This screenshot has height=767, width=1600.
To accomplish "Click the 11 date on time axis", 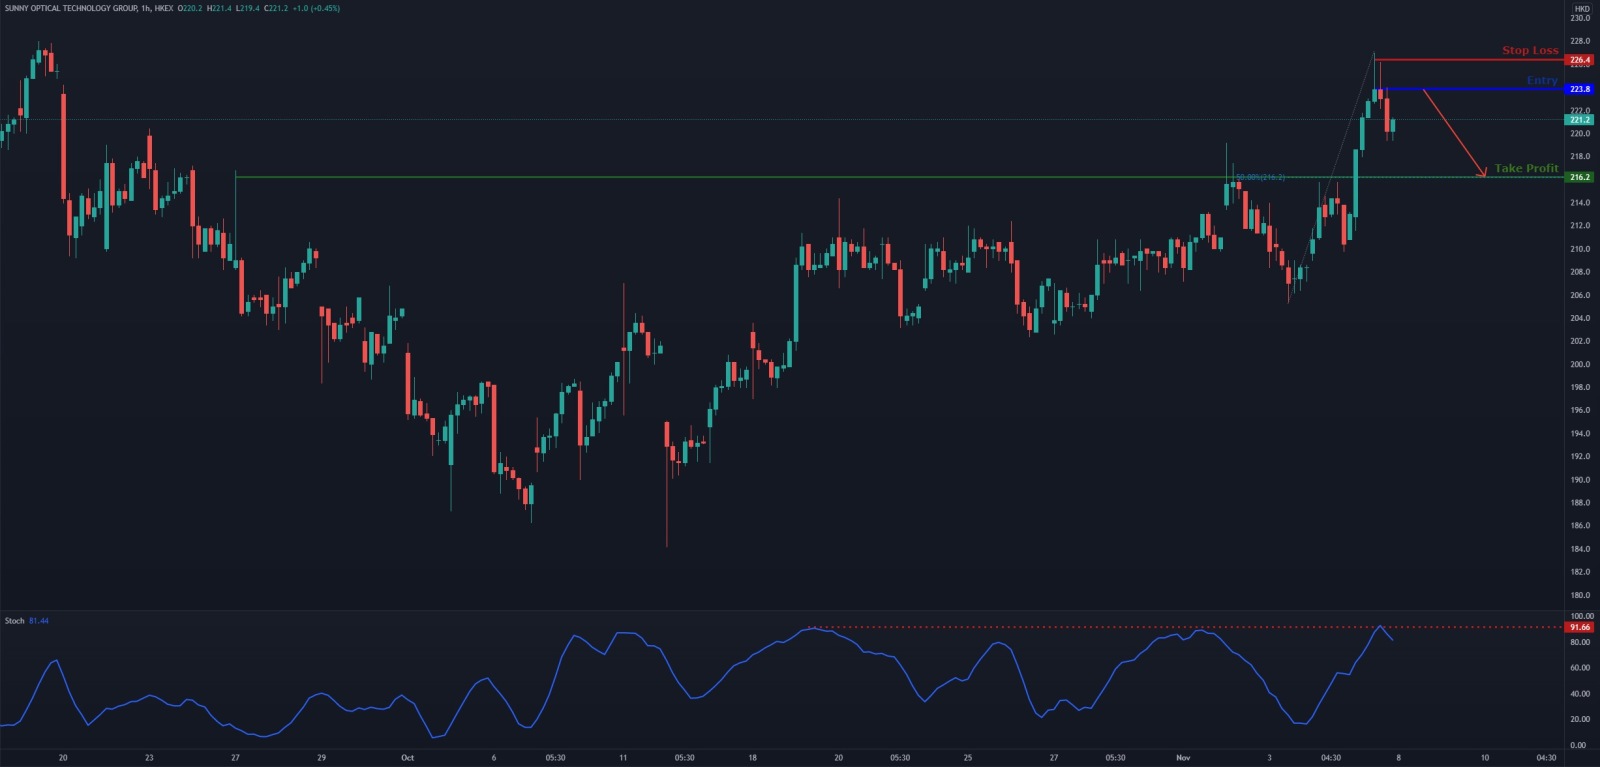I will point(623,758).
